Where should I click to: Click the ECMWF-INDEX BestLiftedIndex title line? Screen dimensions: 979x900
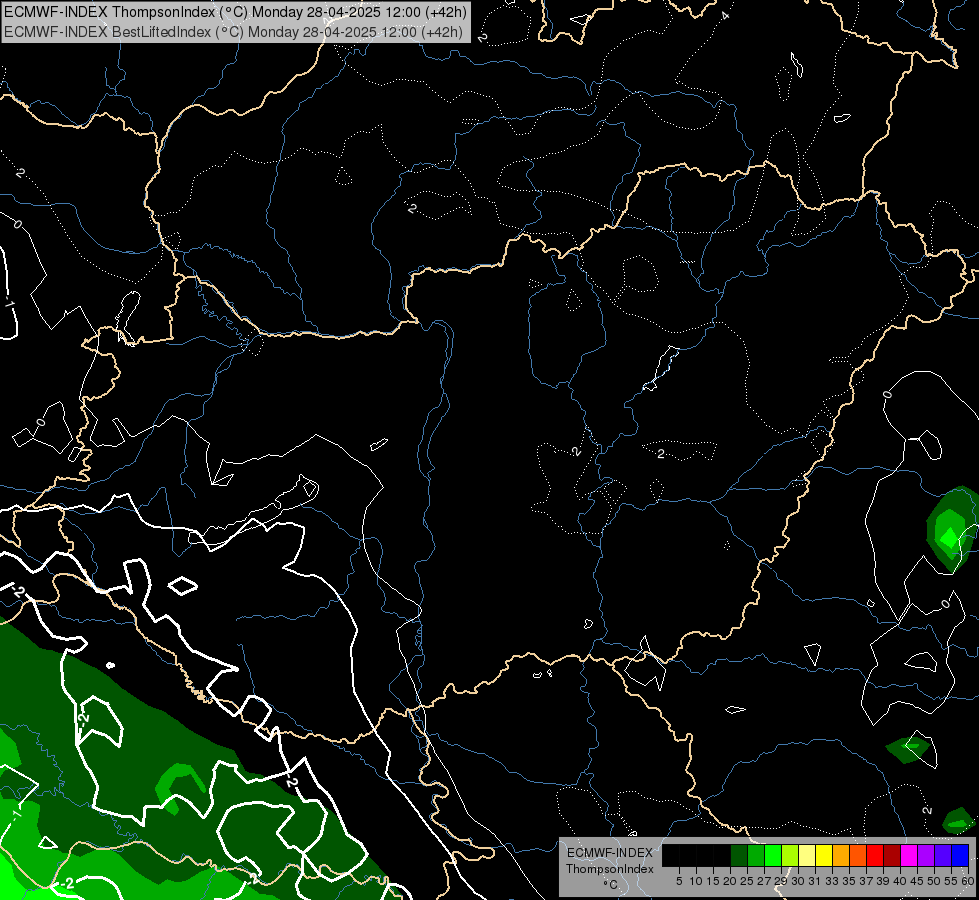point(233,32)
